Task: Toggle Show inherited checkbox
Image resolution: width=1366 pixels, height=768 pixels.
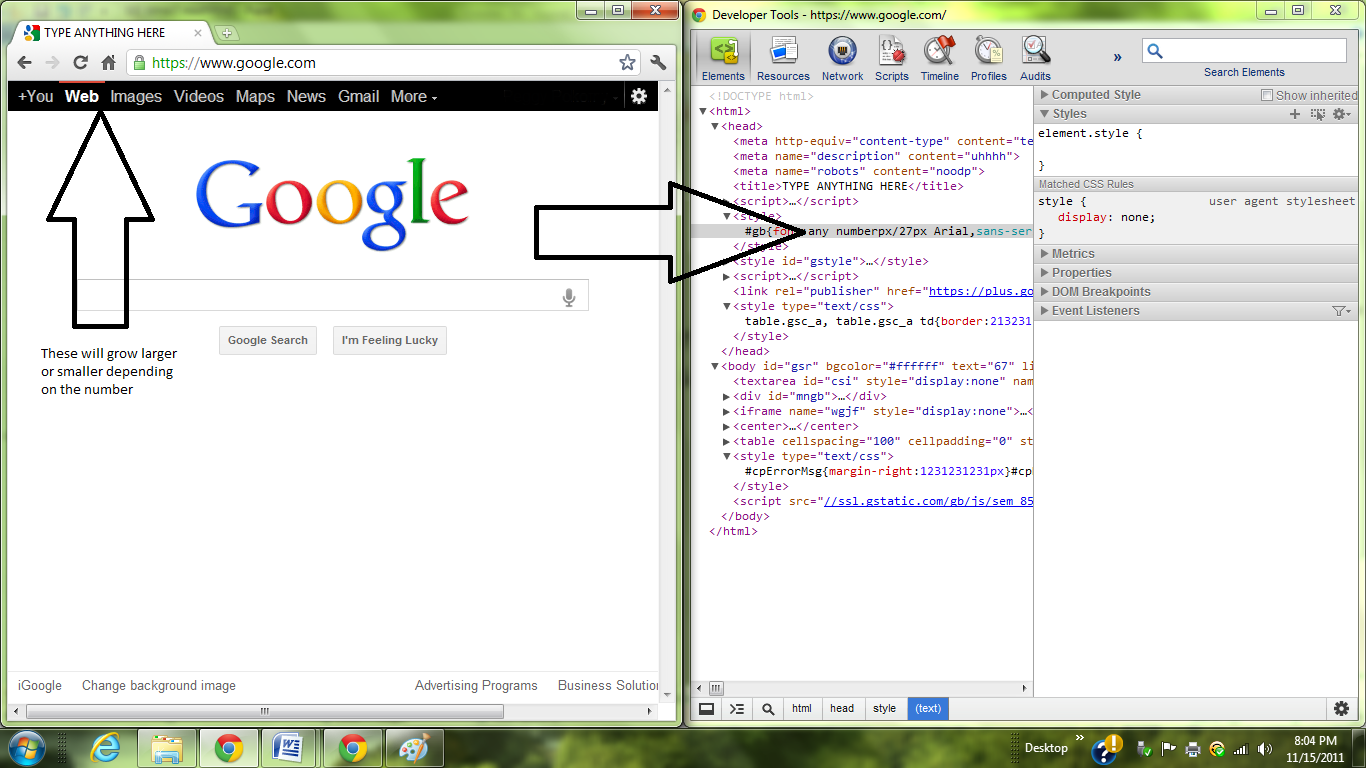Action: coord(1267,95)
